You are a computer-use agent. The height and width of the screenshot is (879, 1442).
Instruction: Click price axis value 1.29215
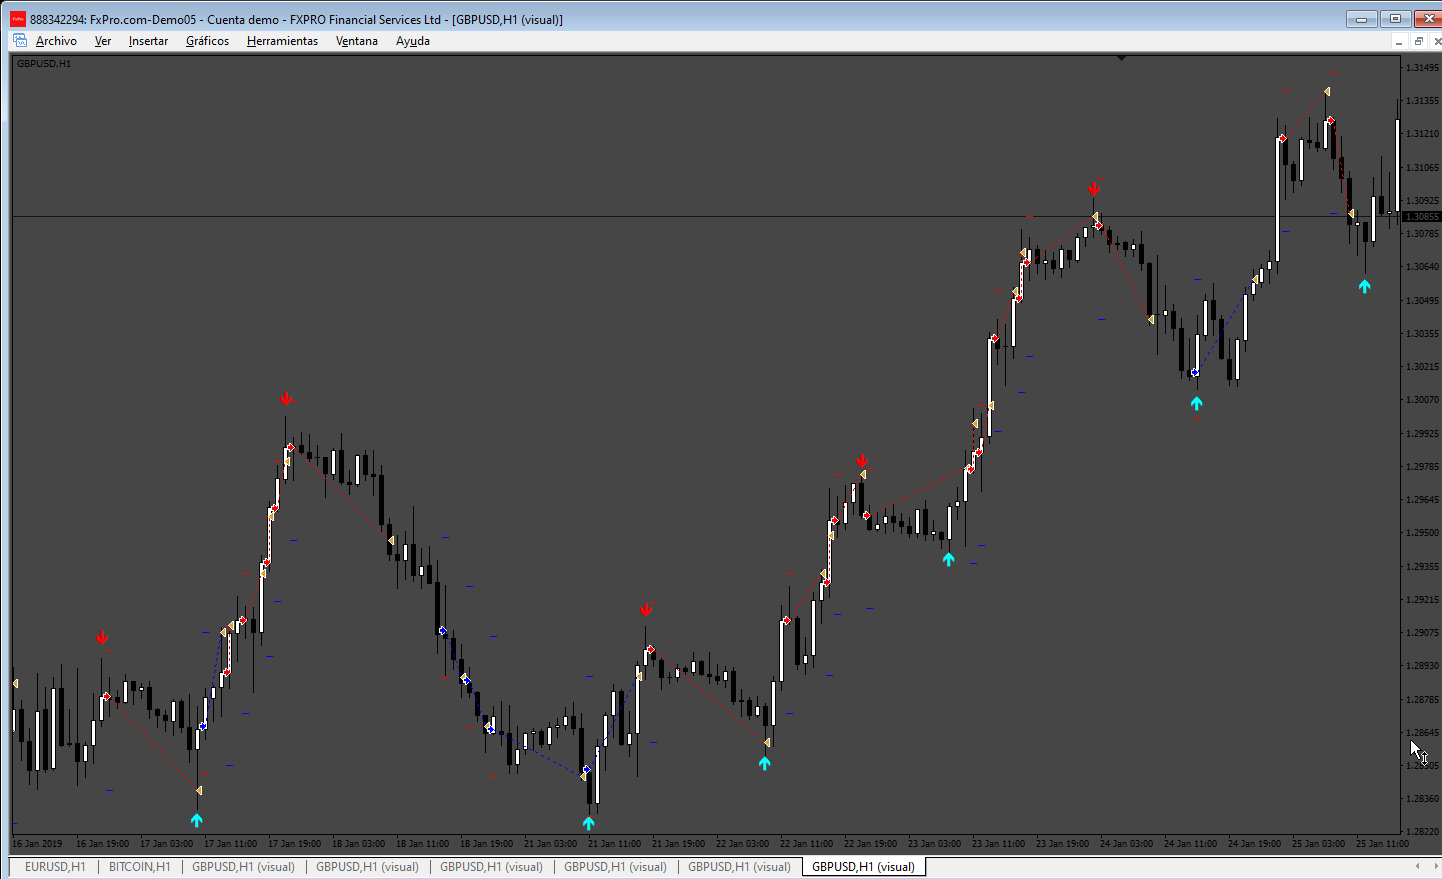tap(1422, 600)
